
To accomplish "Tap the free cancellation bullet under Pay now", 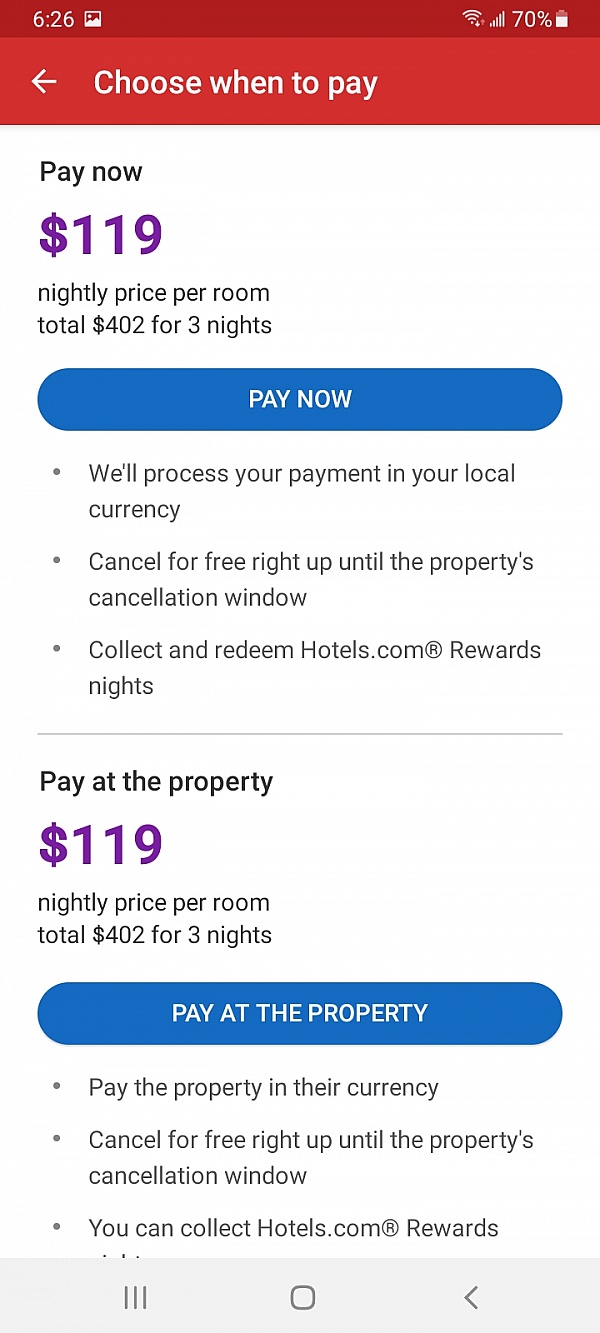I will click(311, 579).
